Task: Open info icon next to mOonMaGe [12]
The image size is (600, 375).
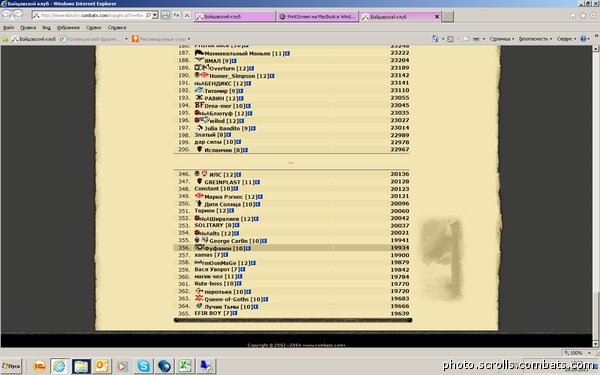Action: pos(253,263)
